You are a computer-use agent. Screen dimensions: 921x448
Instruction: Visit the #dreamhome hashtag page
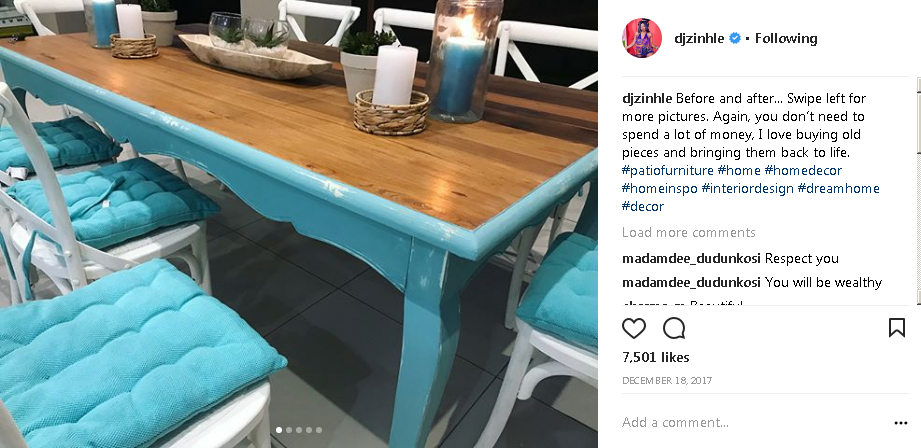point(838,188)
